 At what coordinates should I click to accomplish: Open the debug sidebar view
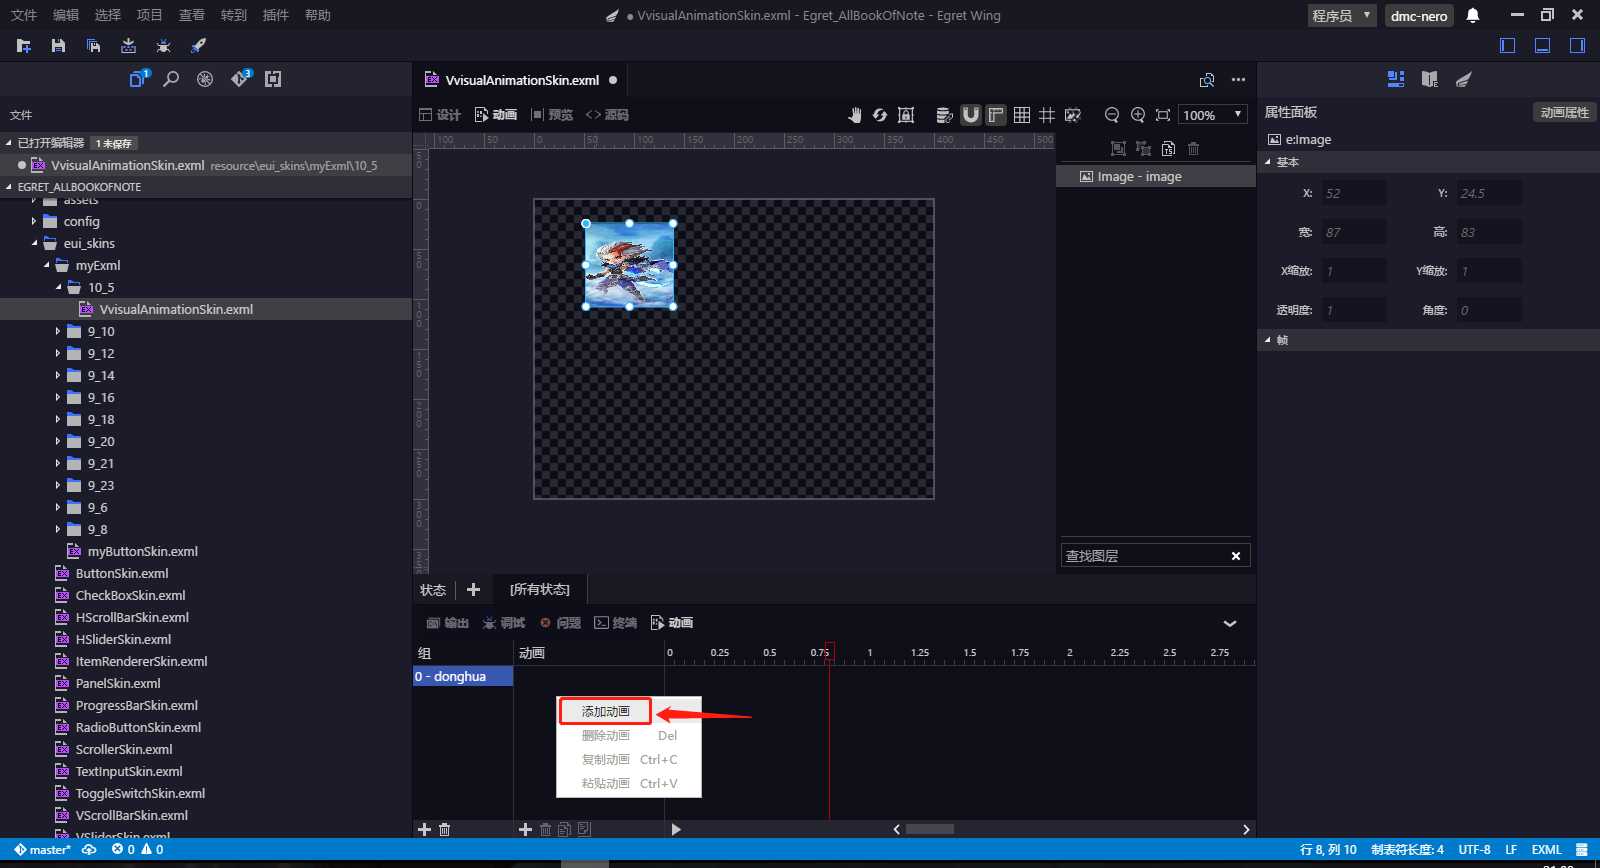point(205,79)
